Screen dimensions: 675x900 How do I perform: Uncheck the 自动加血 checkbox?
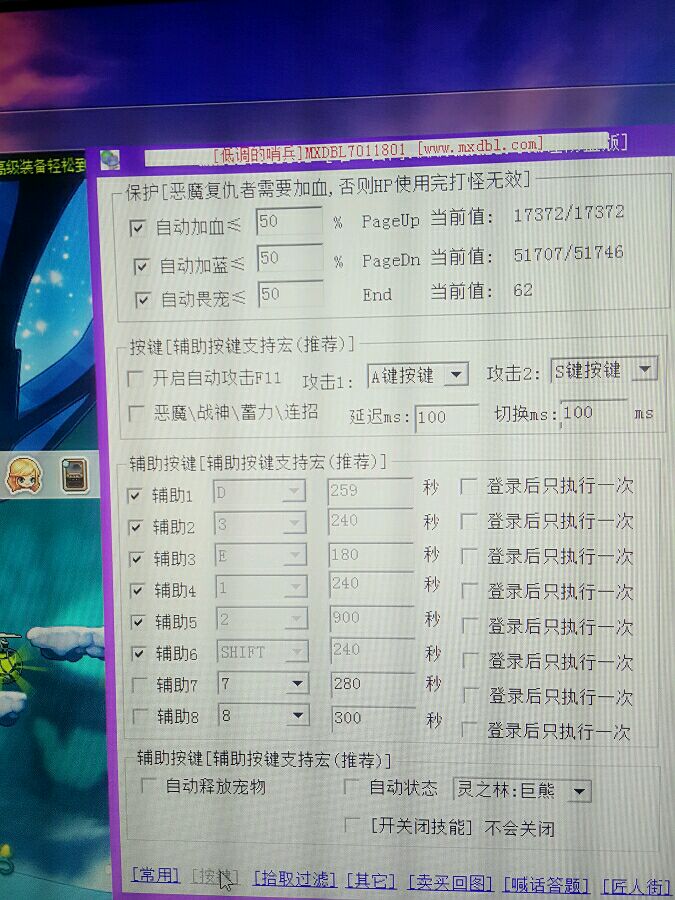tap(137, 228)
